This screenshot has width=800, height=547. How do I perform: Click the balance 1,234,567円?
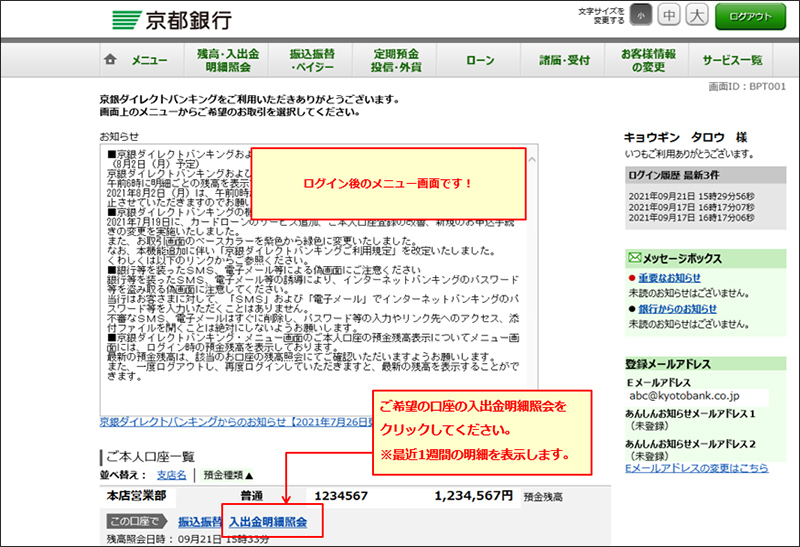pos(473,496)
